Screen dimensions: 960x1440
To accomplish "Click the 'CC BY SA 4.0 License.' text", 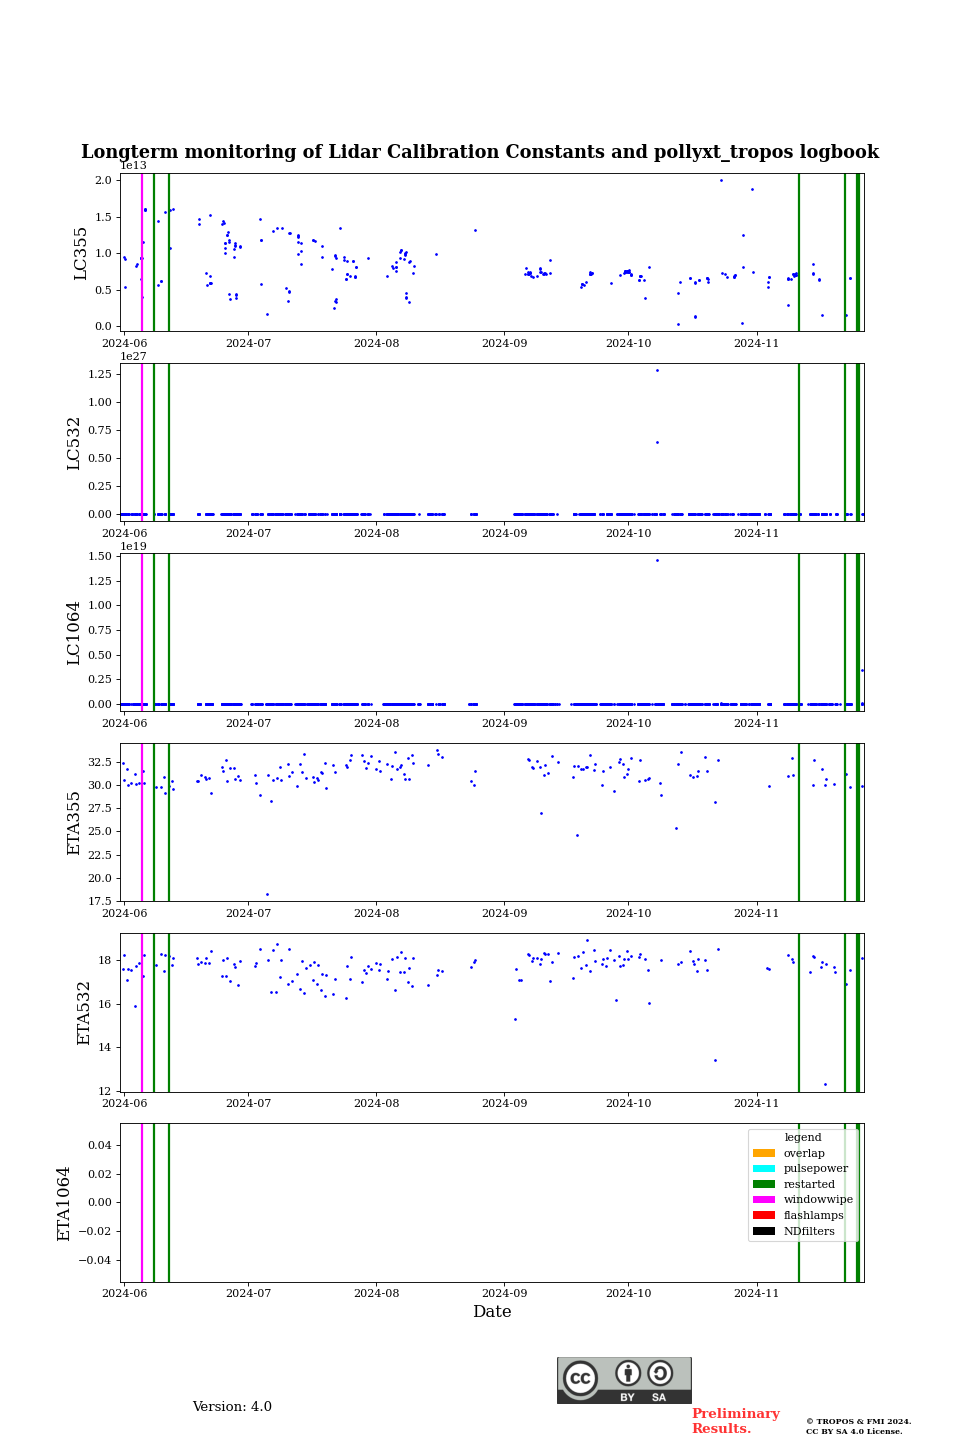I will click(x=854, y=1431).
